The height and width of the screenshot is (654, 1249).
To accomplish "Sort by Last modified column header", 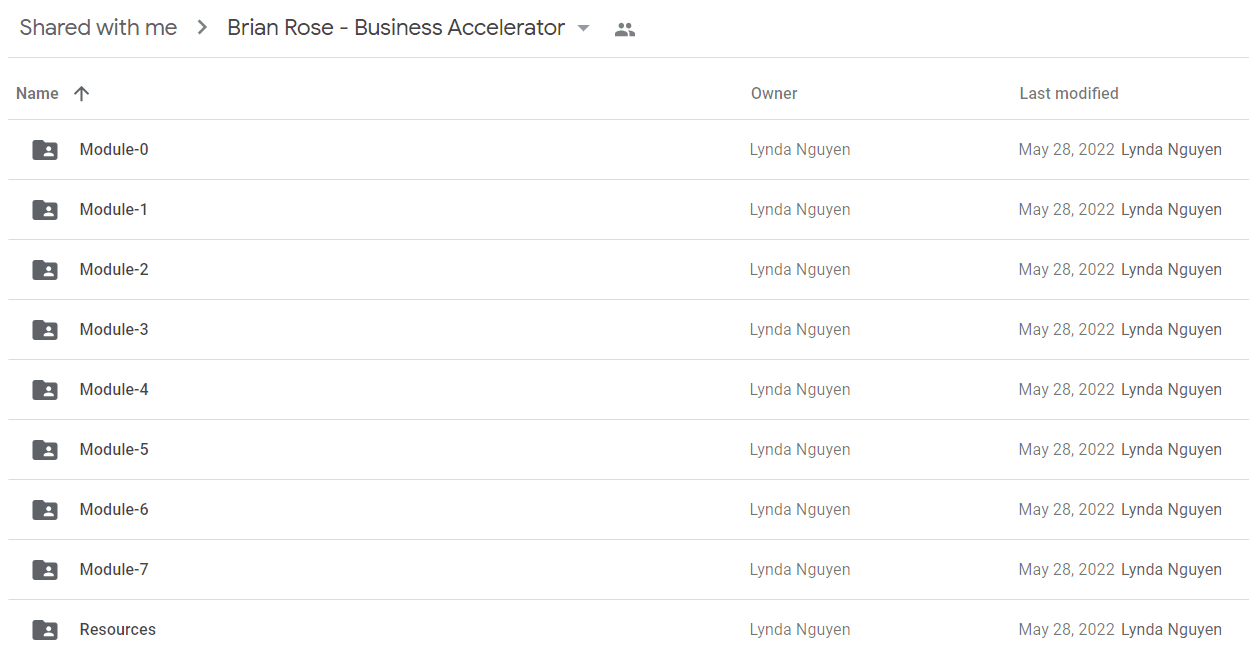I will (1069, 93).
